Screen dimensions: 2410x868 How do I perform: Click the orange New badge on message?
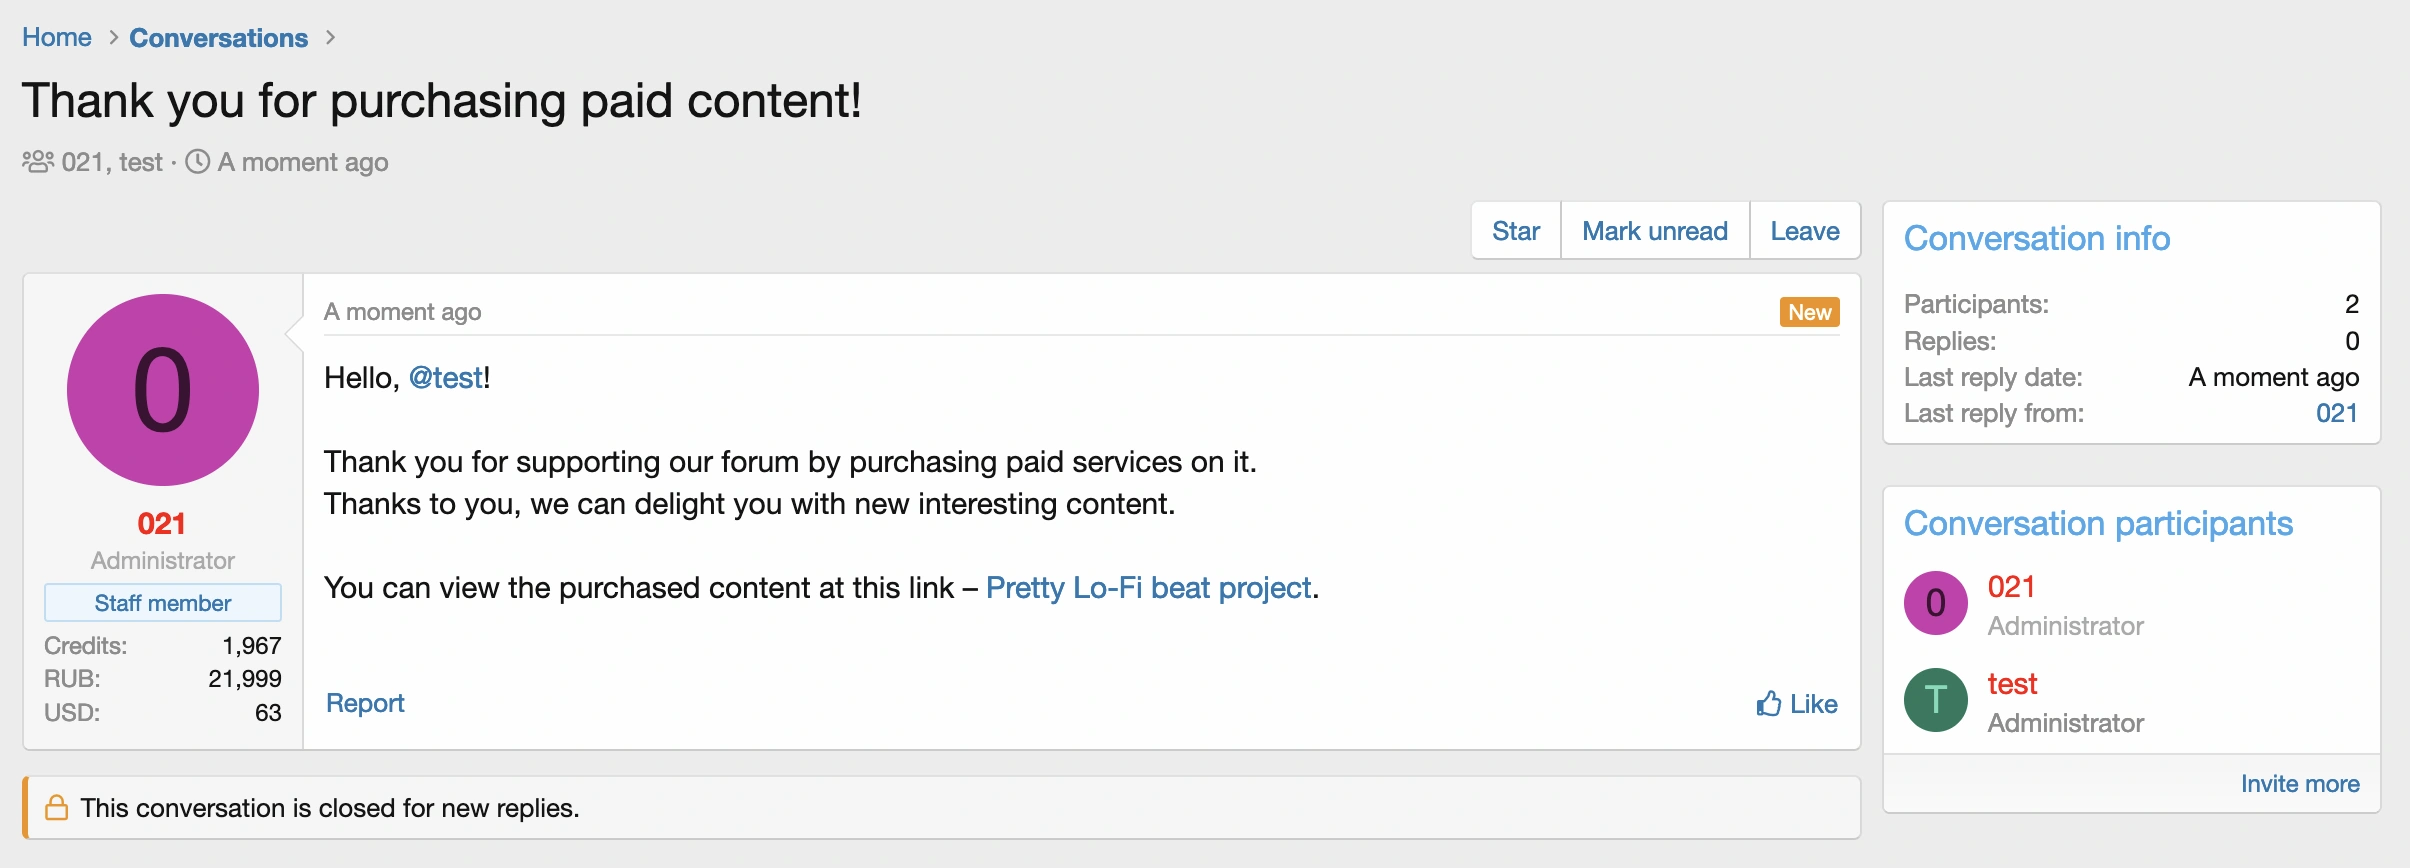tap(1809, 312)
